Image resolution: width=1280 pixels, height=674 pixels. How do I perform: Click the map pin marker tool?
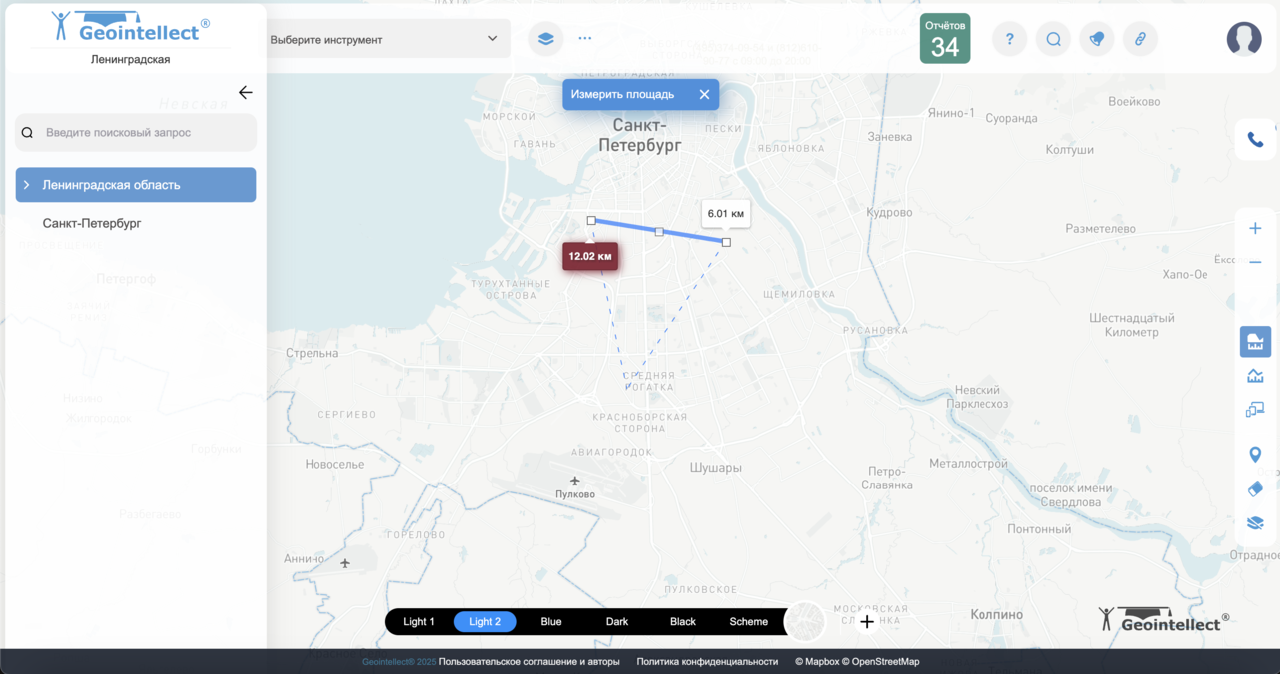click(x=1255, y=455)
